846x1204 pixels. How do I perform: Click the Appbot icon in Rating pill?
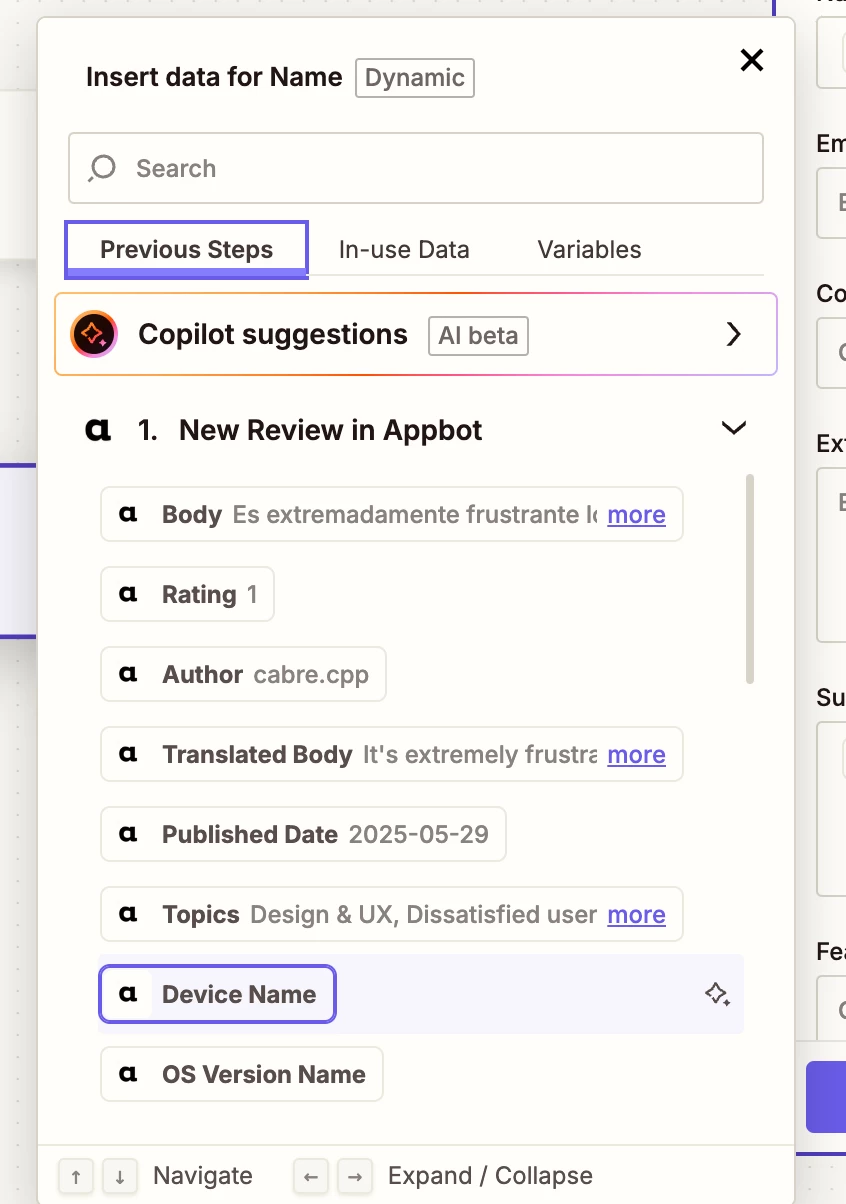point(128,594)
